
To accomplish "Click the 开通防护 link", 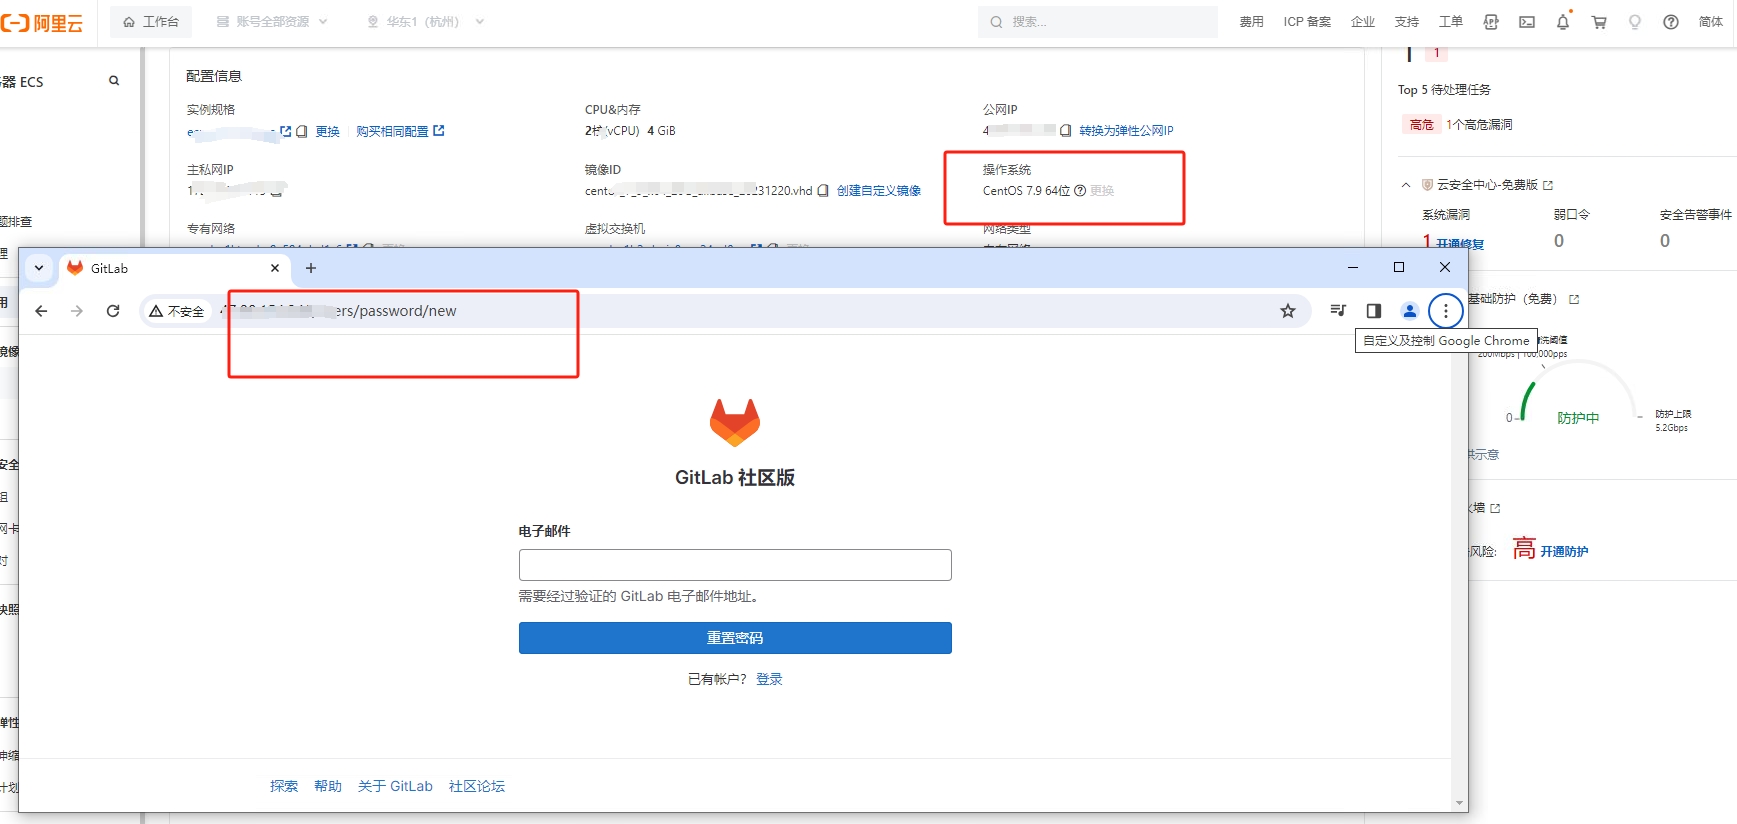I will pos(1564,551).
